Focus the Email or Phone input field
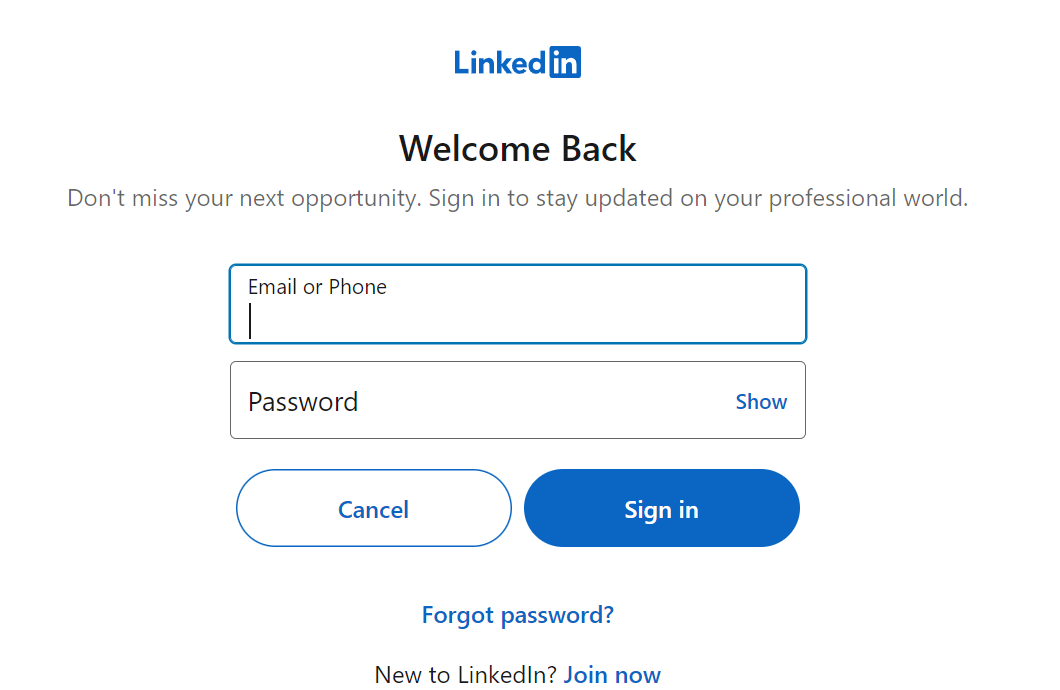 click(x=518, y=304)
